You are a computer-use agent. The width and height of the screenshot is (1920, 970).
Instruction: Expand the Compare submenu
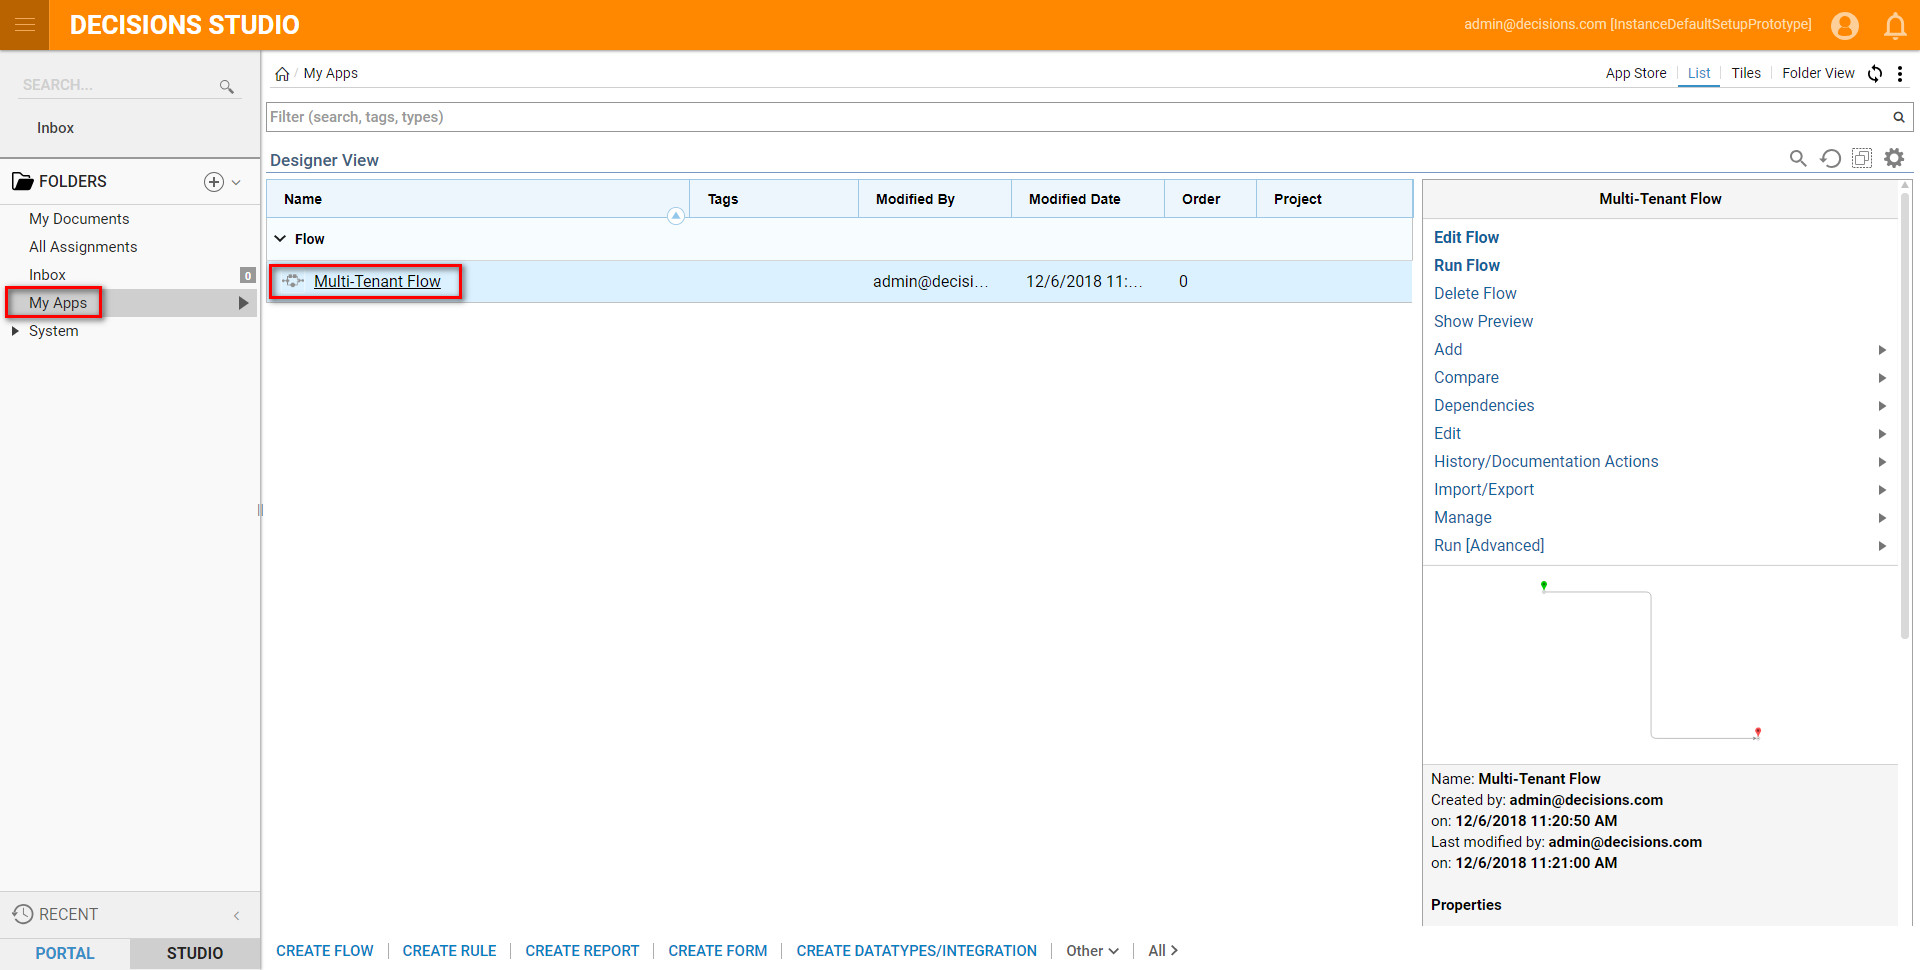click(x=1882, y=378)
